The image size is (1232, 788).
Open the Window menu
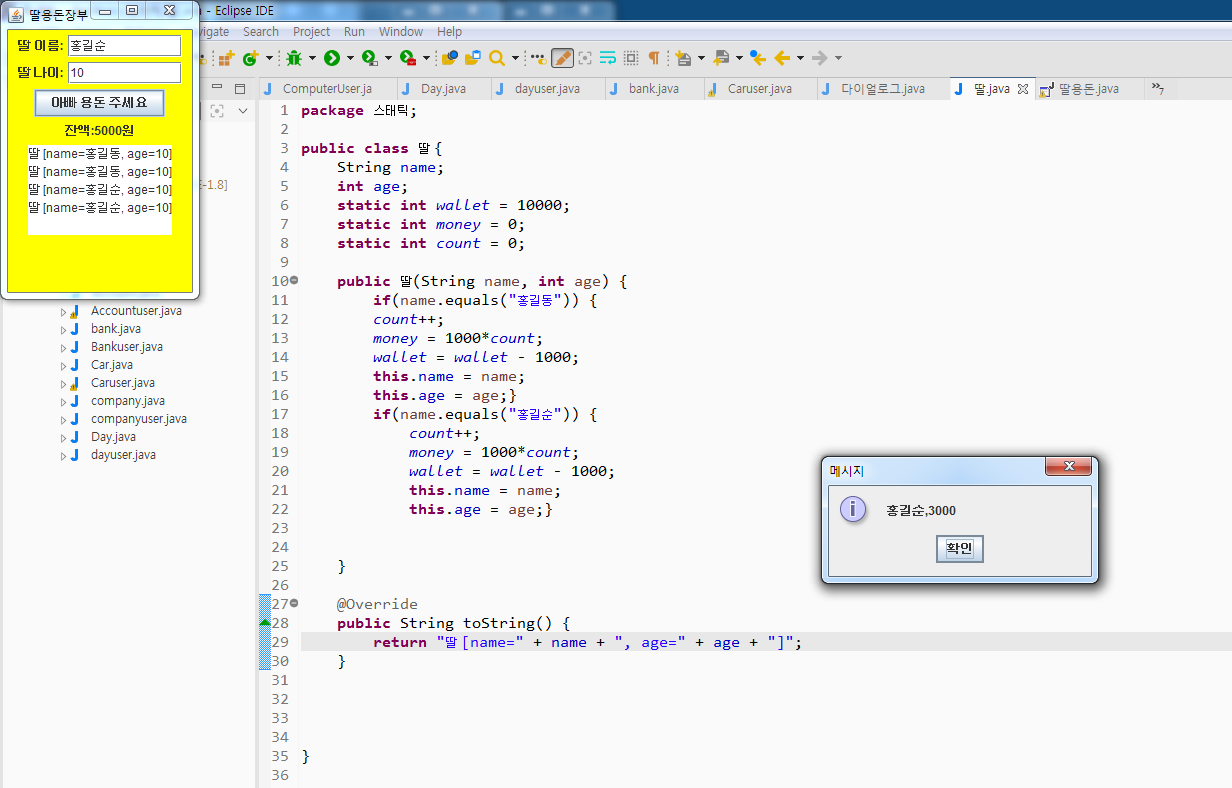[x=401, y=32]
